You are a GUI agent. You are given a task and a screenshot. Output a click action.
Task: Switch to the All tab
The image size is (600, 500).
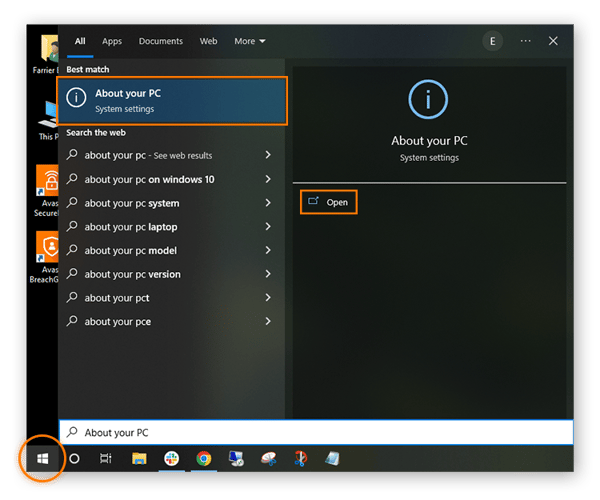pos(80,41)
